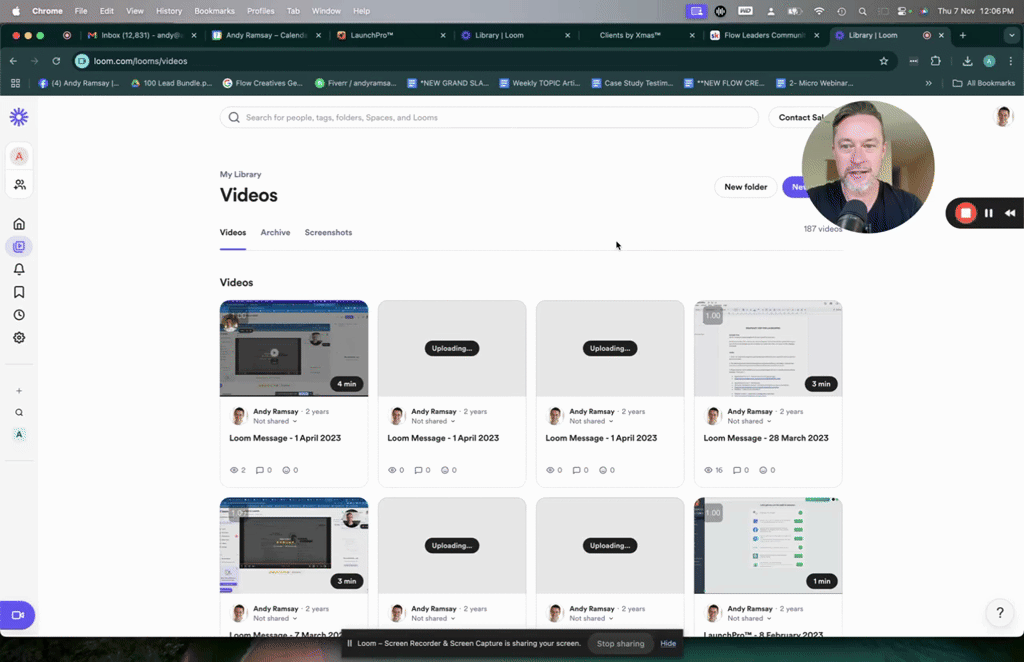The width and height of the screenshot is (1024, 662).
Task: Open the Chrome tab search dropdown arrow
Action: point(1012,35)
